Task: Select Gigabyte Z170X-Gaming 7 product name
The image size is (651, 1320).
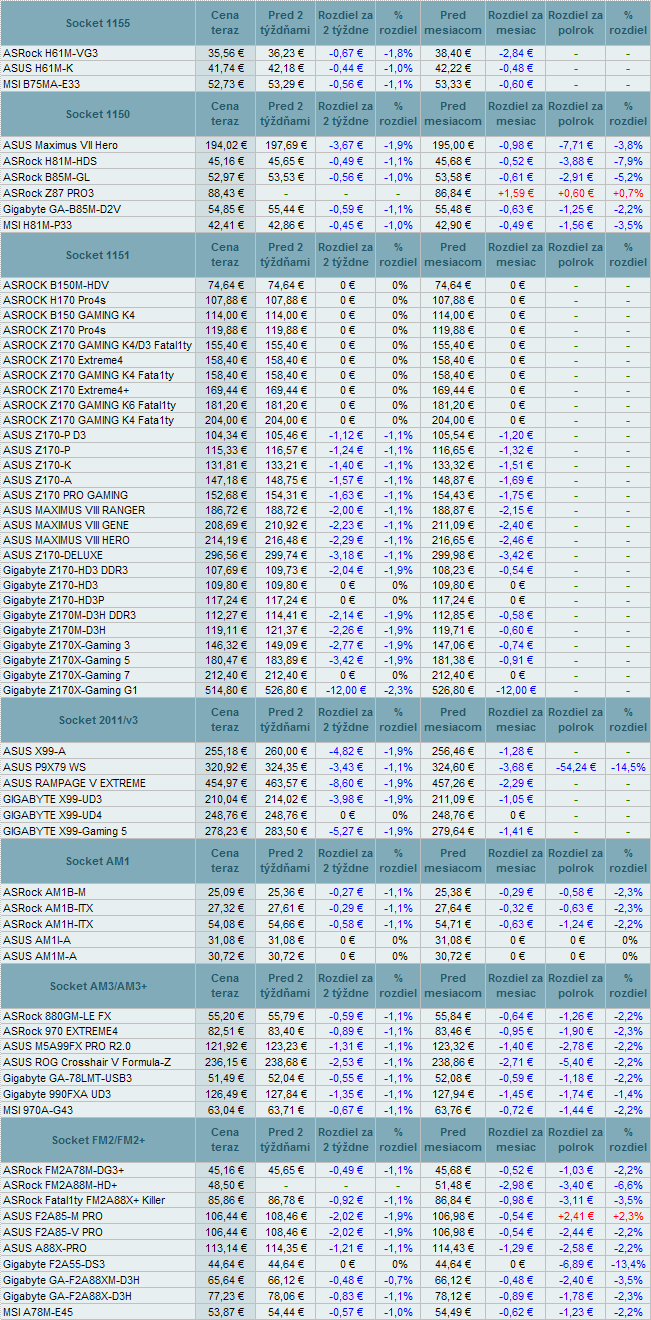Action: 66,675
